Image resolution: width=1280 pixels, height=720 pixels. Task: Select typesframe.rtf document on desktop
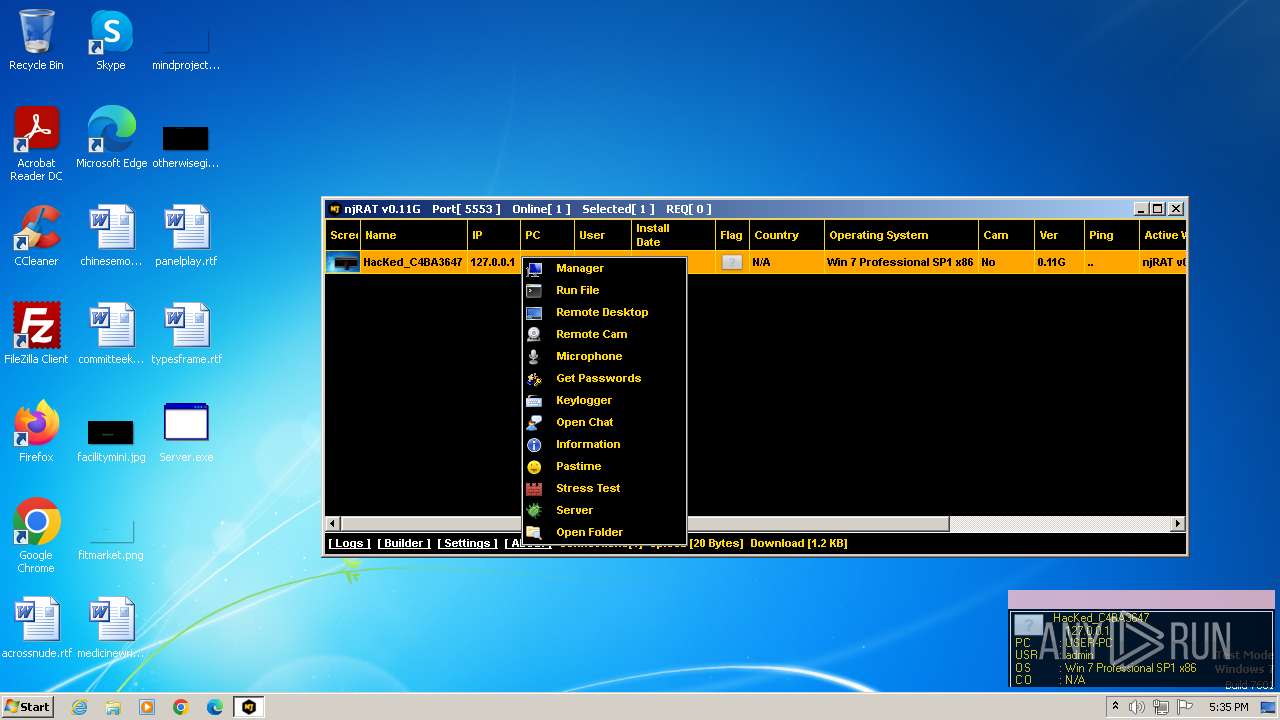click(186, 334)
